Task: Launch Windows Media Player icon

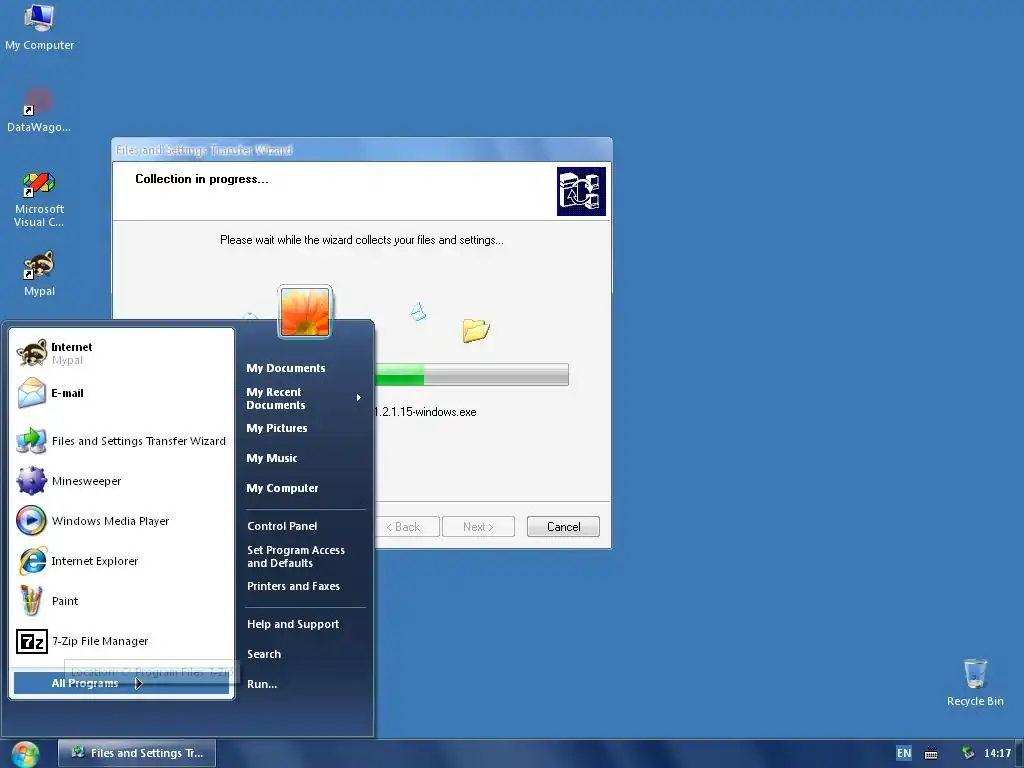Action: coord(31,520)
